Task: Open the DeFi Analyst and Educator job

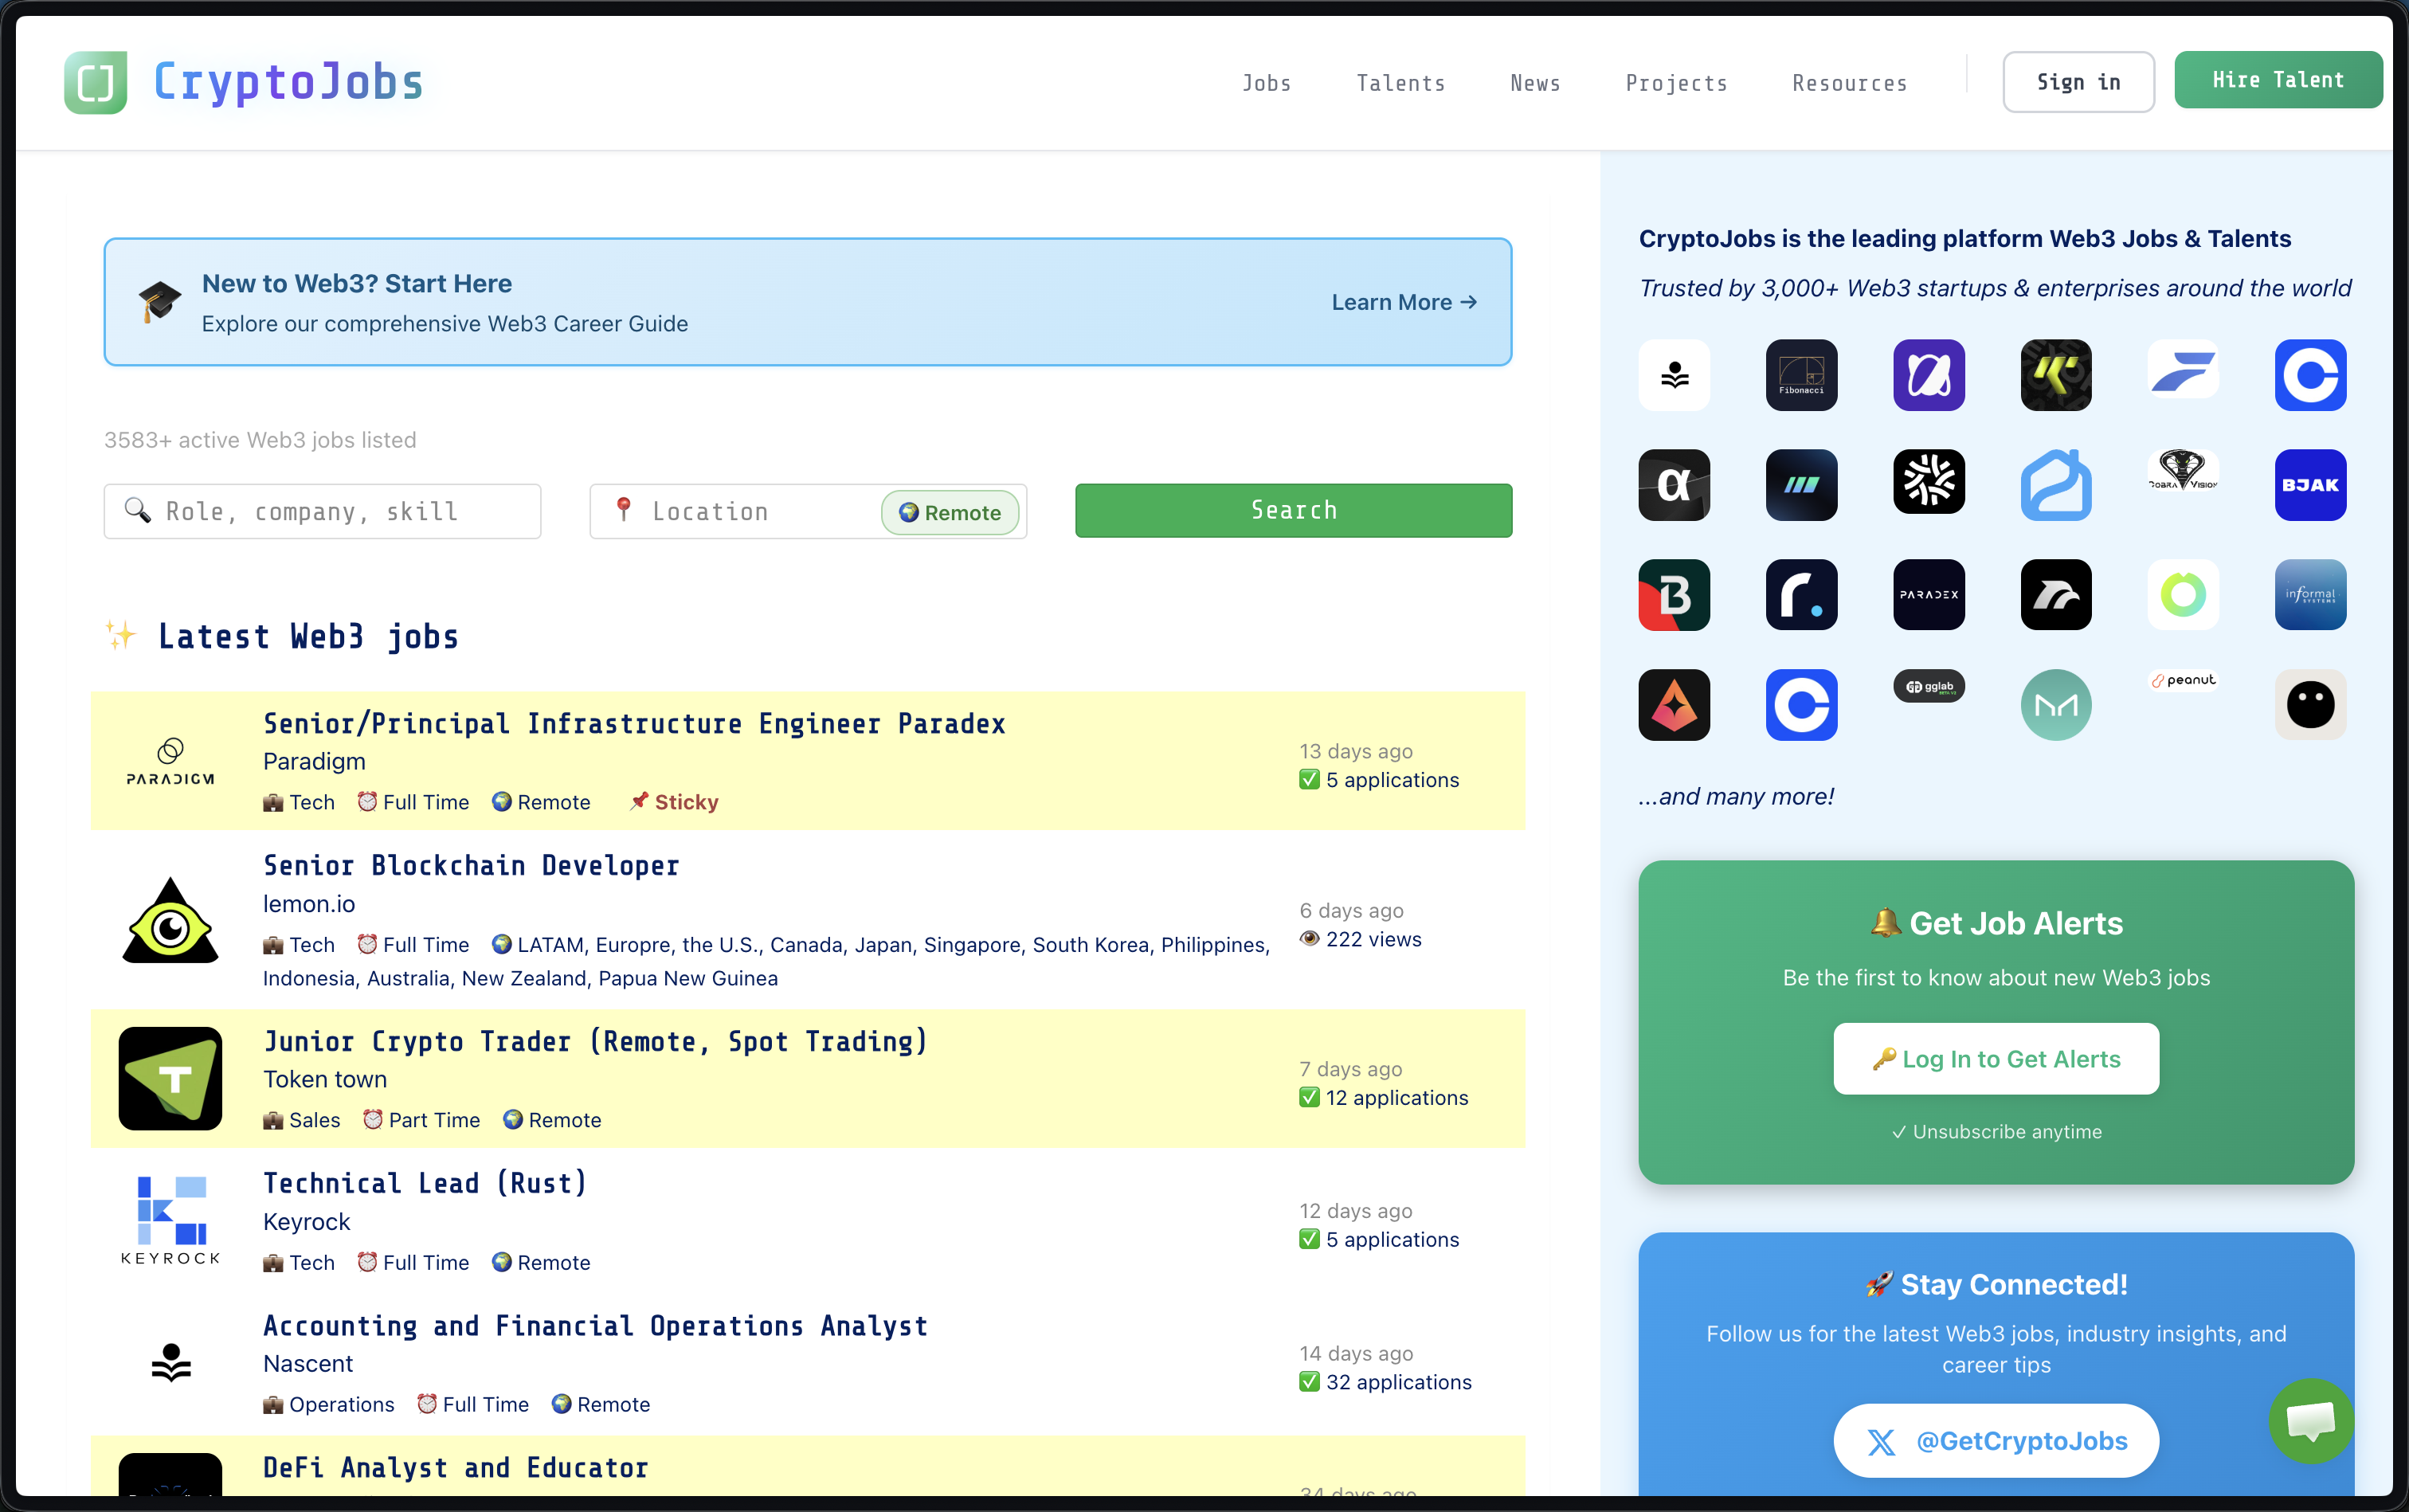Action: (x=456, y=1468)
